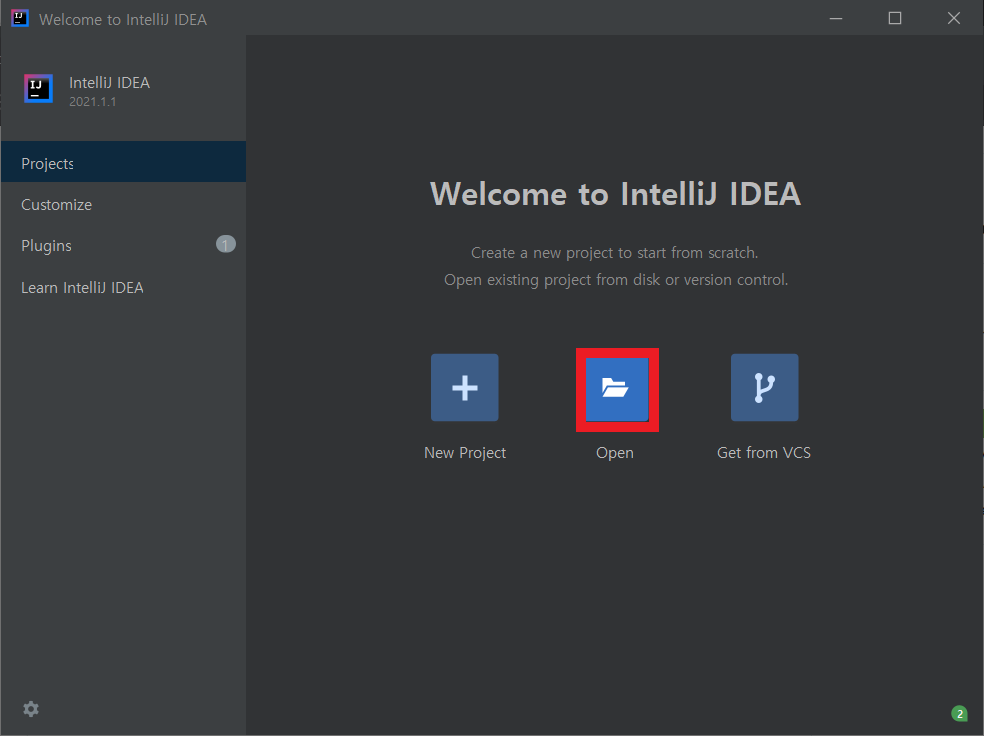Click the 2021.1.1 version text

[x=92, y=102]
